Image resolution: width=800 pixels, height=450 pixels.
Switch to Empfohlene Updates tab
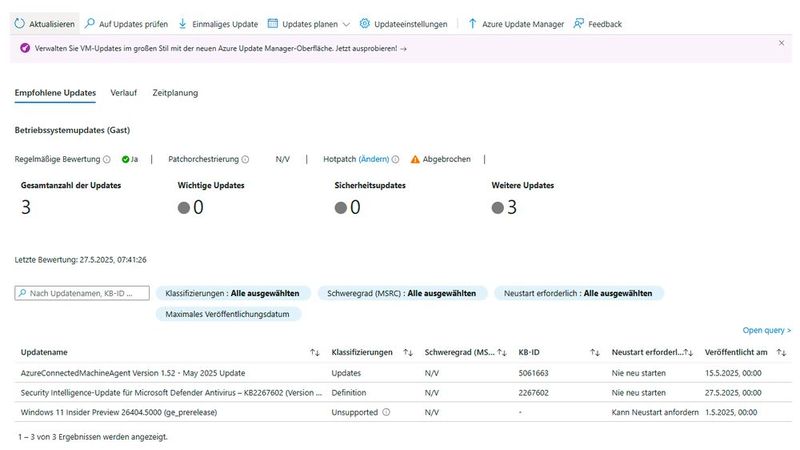[55, 93]
